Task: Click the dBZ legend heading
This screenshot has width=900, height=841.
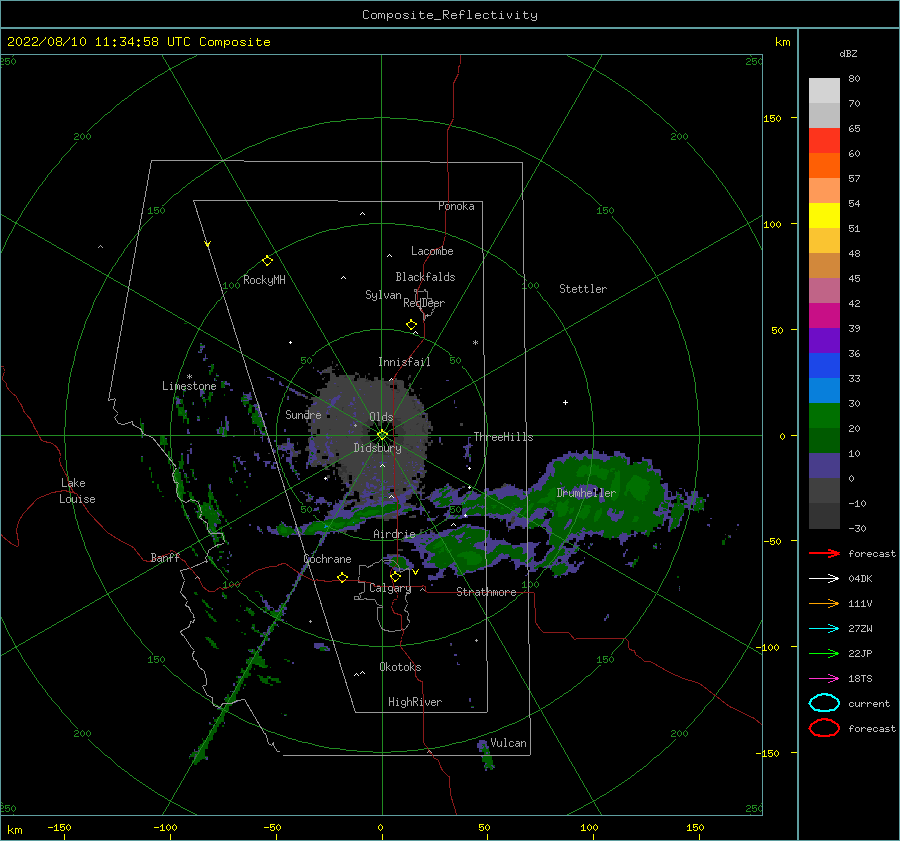Action: click(848, 53)
